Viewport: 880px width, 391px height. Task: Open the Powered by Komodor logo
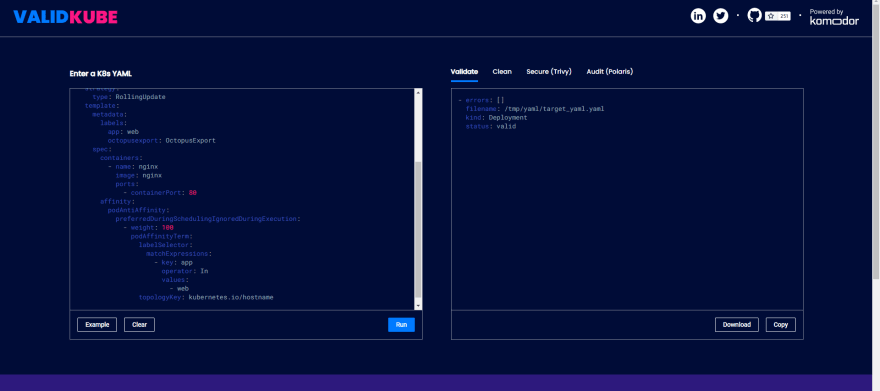(833, 17)
